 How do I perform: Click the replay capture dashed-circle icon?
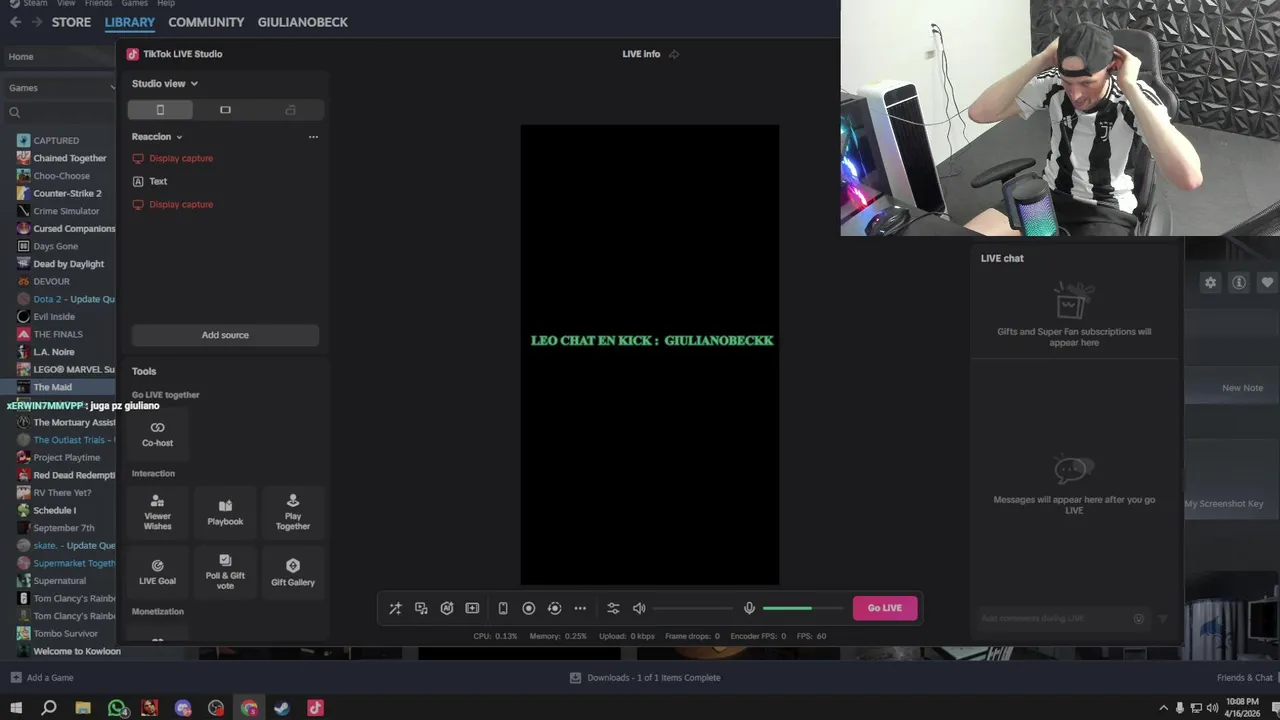pos(555,608)
